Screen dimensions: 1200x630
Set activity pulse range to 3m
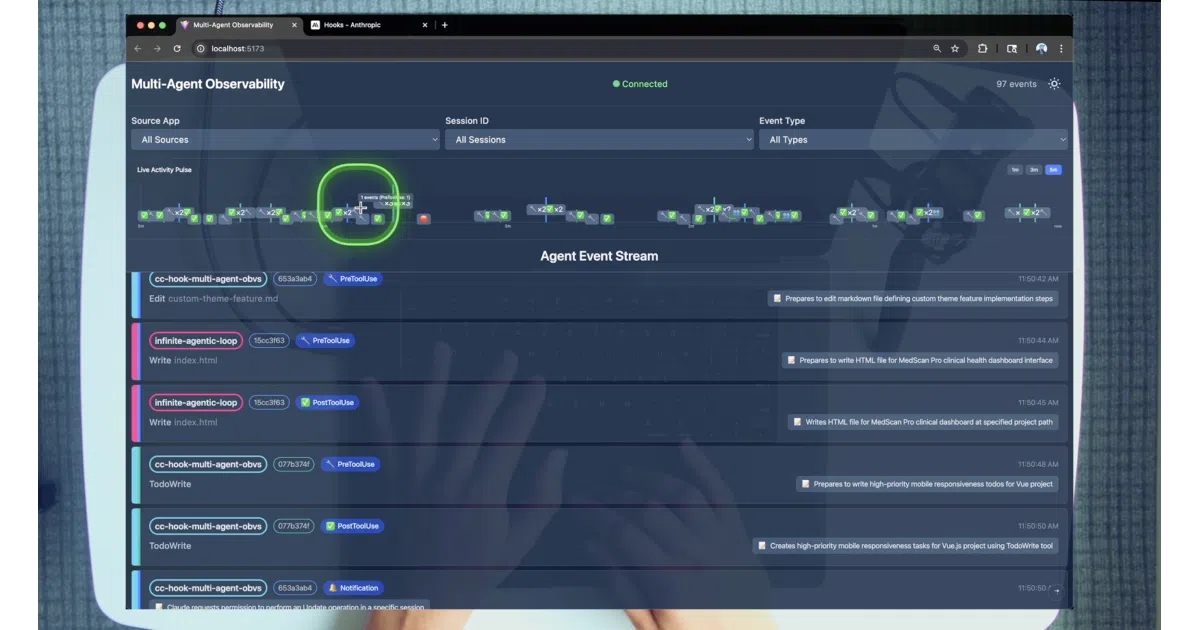click(1034, 170)
